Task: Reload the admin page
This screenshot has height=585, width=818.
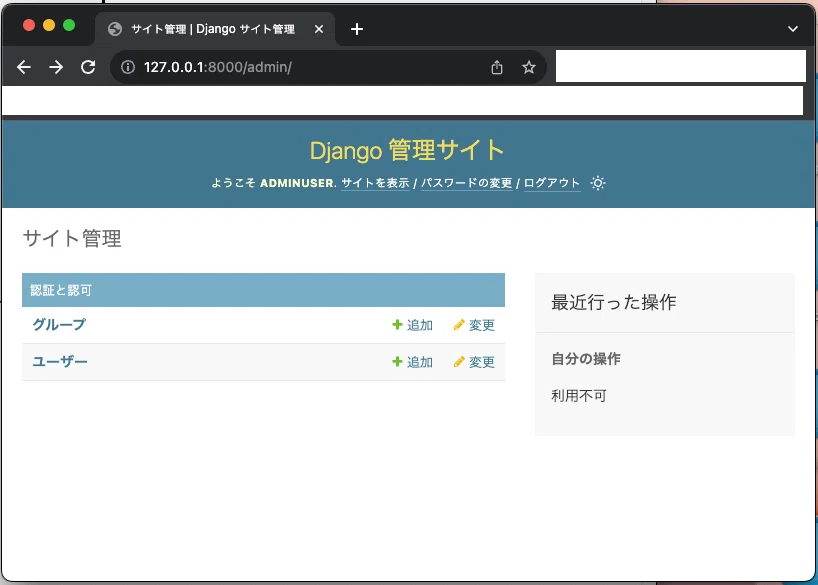Action: (88, 67)
